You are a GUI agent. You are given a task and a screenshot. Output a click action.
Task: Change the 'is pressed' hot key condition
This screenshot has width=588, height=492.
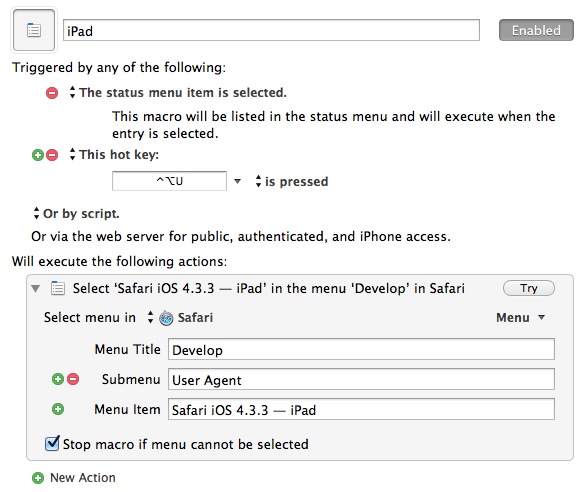(291, 182)
